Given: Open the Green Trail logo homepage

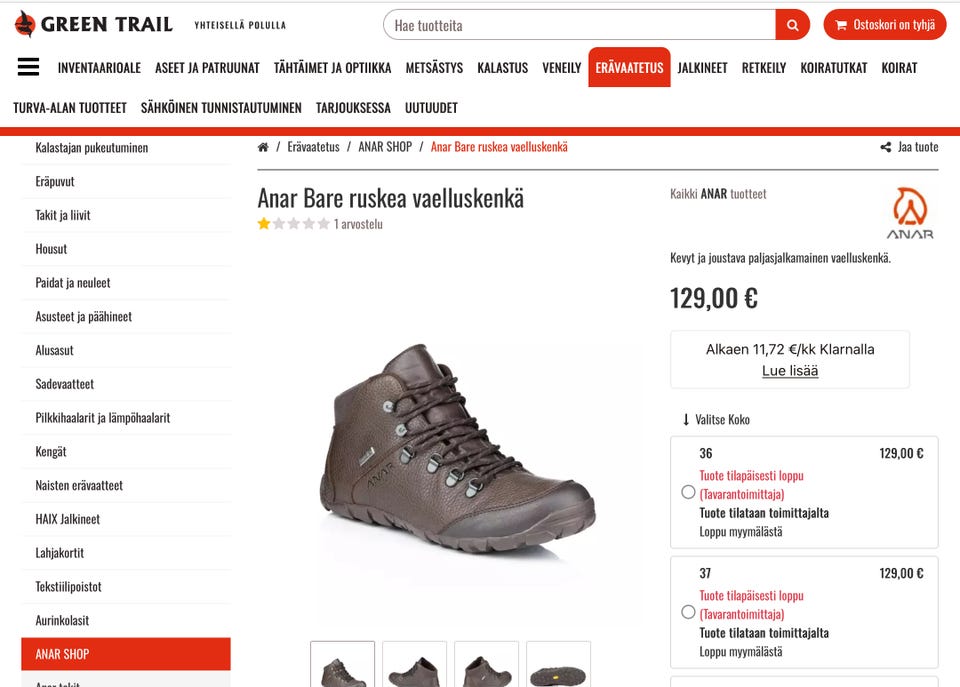Looking at the screenshot, I should (94, 24).
